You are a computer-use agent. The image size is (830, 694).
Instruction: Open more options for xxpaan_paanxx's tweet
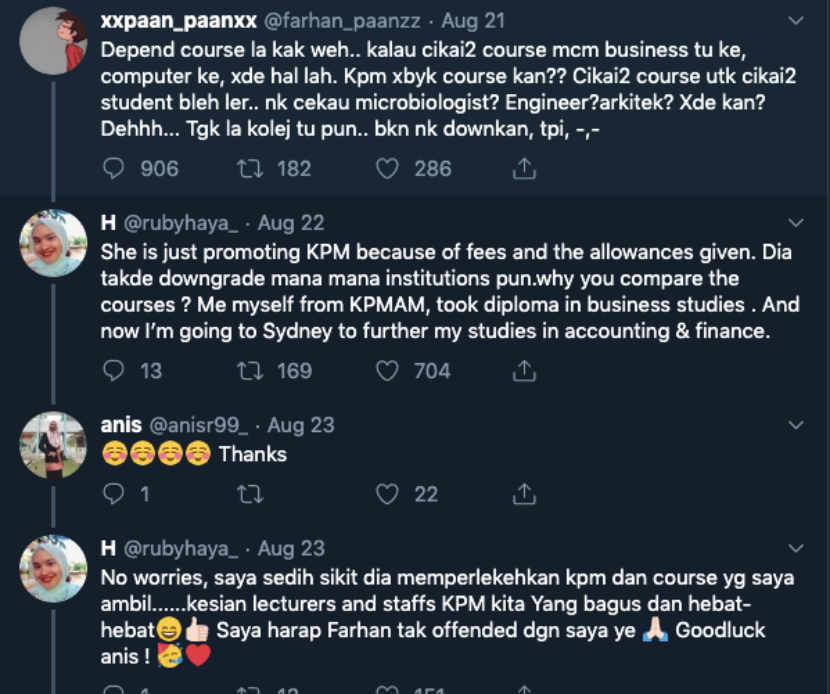(796, 21)
